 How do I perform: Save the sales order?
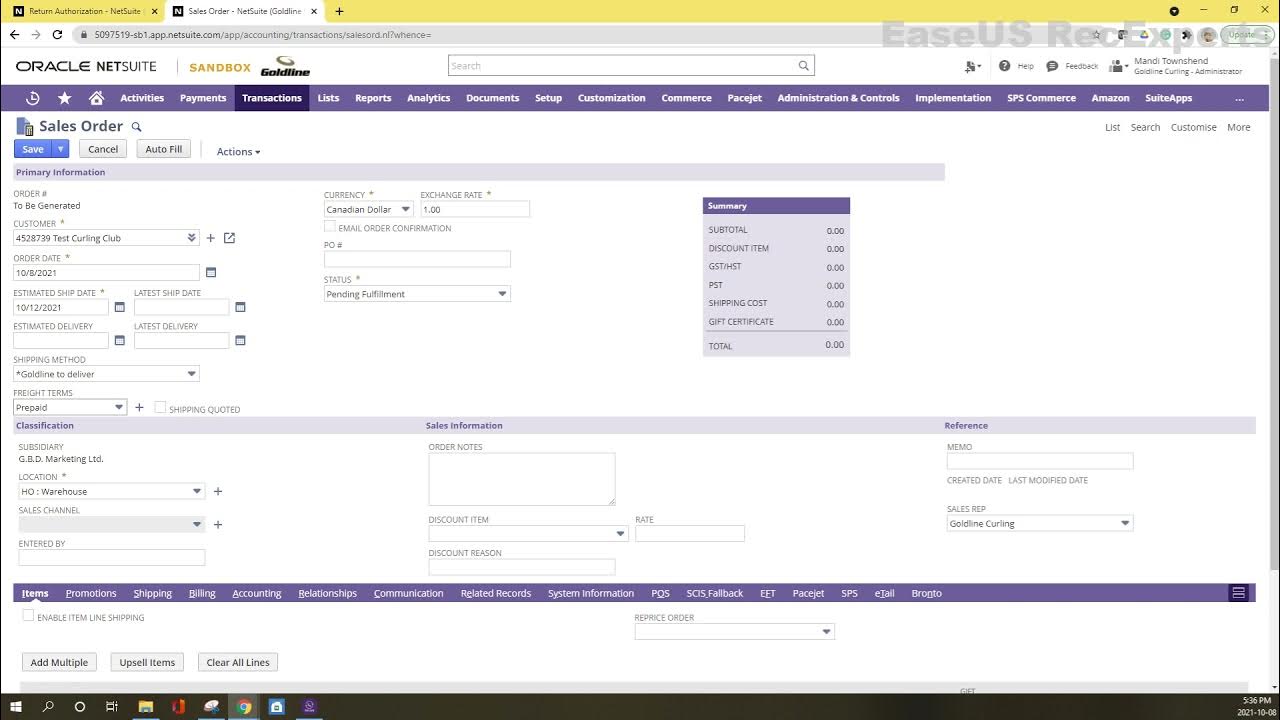pos(33,149)
